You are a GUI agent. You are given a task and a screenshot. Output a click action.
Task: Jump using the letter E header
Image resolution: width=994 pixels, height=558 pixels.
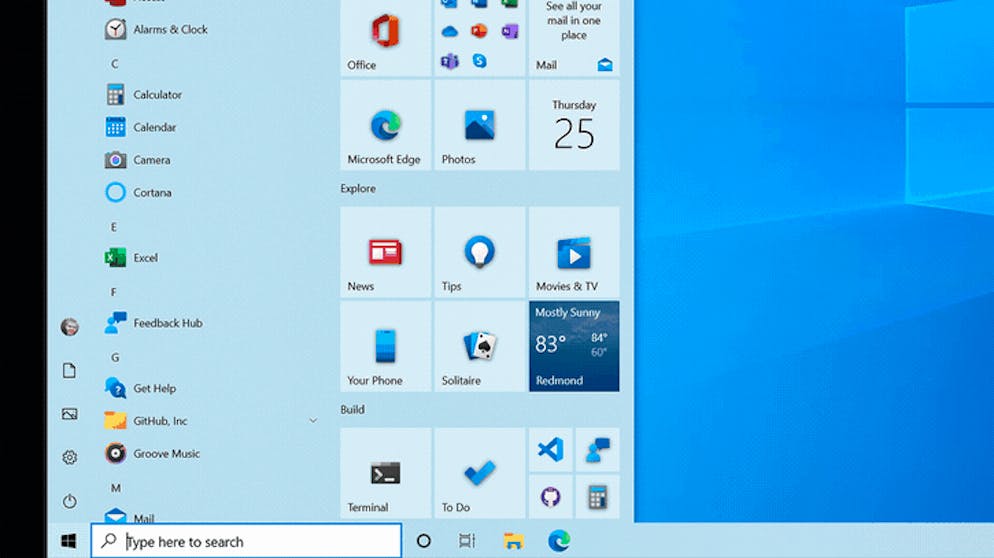click(x=114, y=227)
